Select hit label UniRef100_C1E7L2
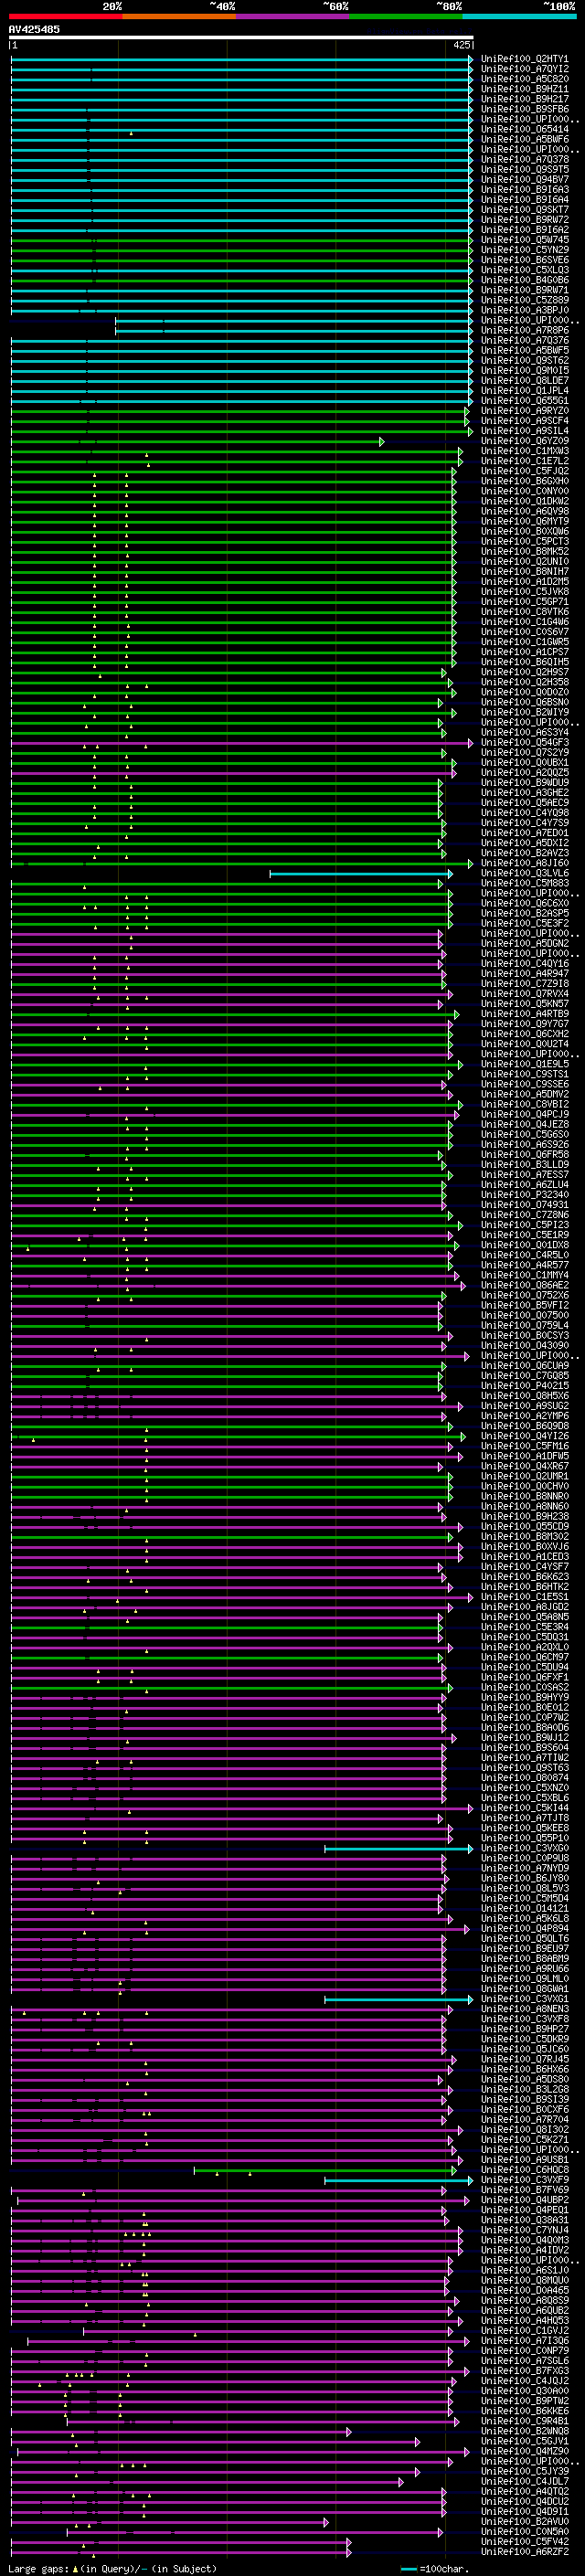 tap(524, 461)
